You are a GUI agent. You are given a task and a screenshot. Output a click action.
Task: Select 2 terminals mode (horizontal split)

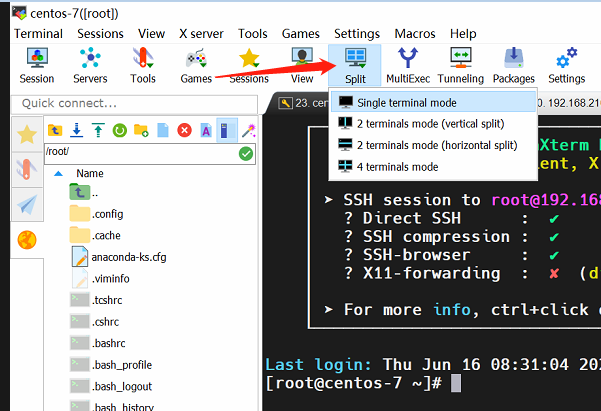(x=433, y=145)
